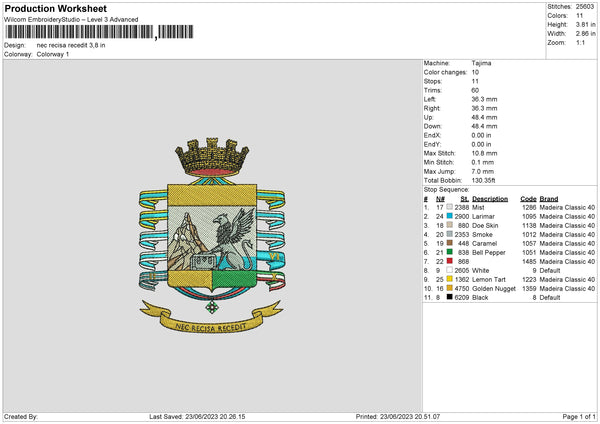Select the 'Larimar' description text
This screenshot has height=424, width=600.
click(x=483, y=217)
